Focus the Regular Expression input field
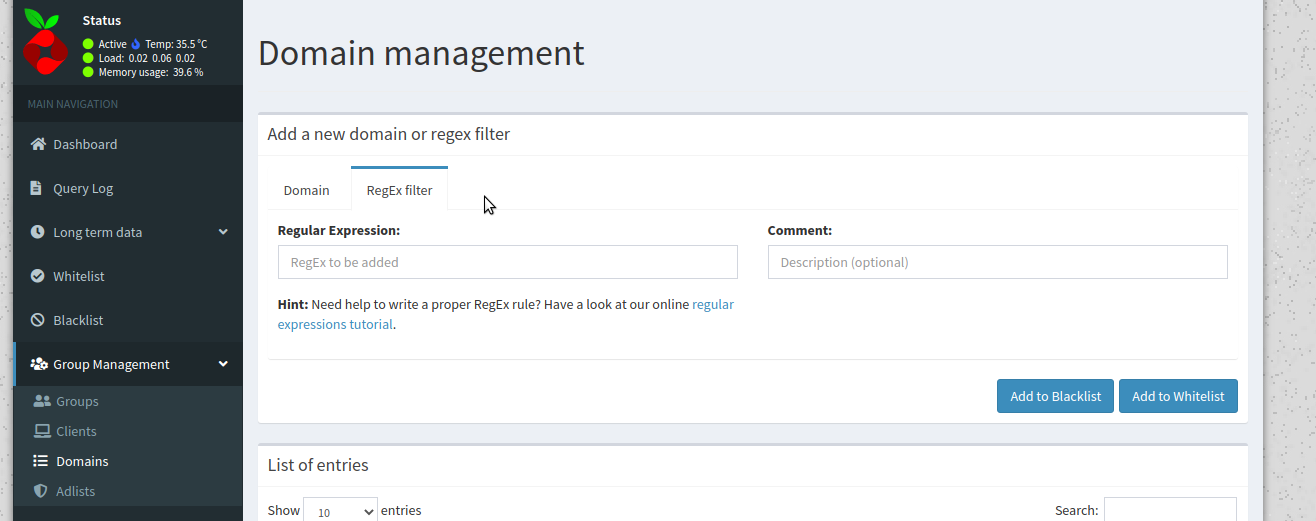The width and height of the screenshot is (1316, 521). [x=508, y=262]
